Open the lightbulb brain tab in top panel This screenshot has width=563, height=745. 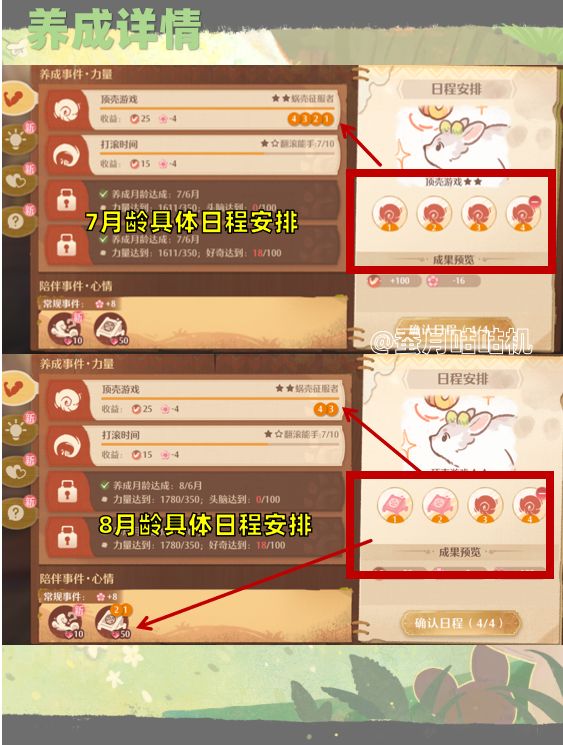pyautogui.click(x=18, y=139)
